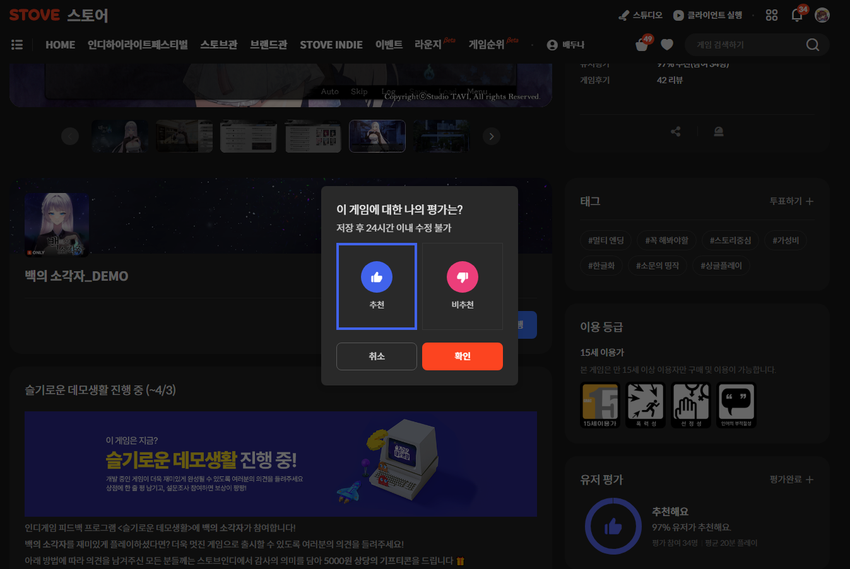The image size is (850, 569).
Task: Launch 클라이언트 실행
Action: (707, 15)
